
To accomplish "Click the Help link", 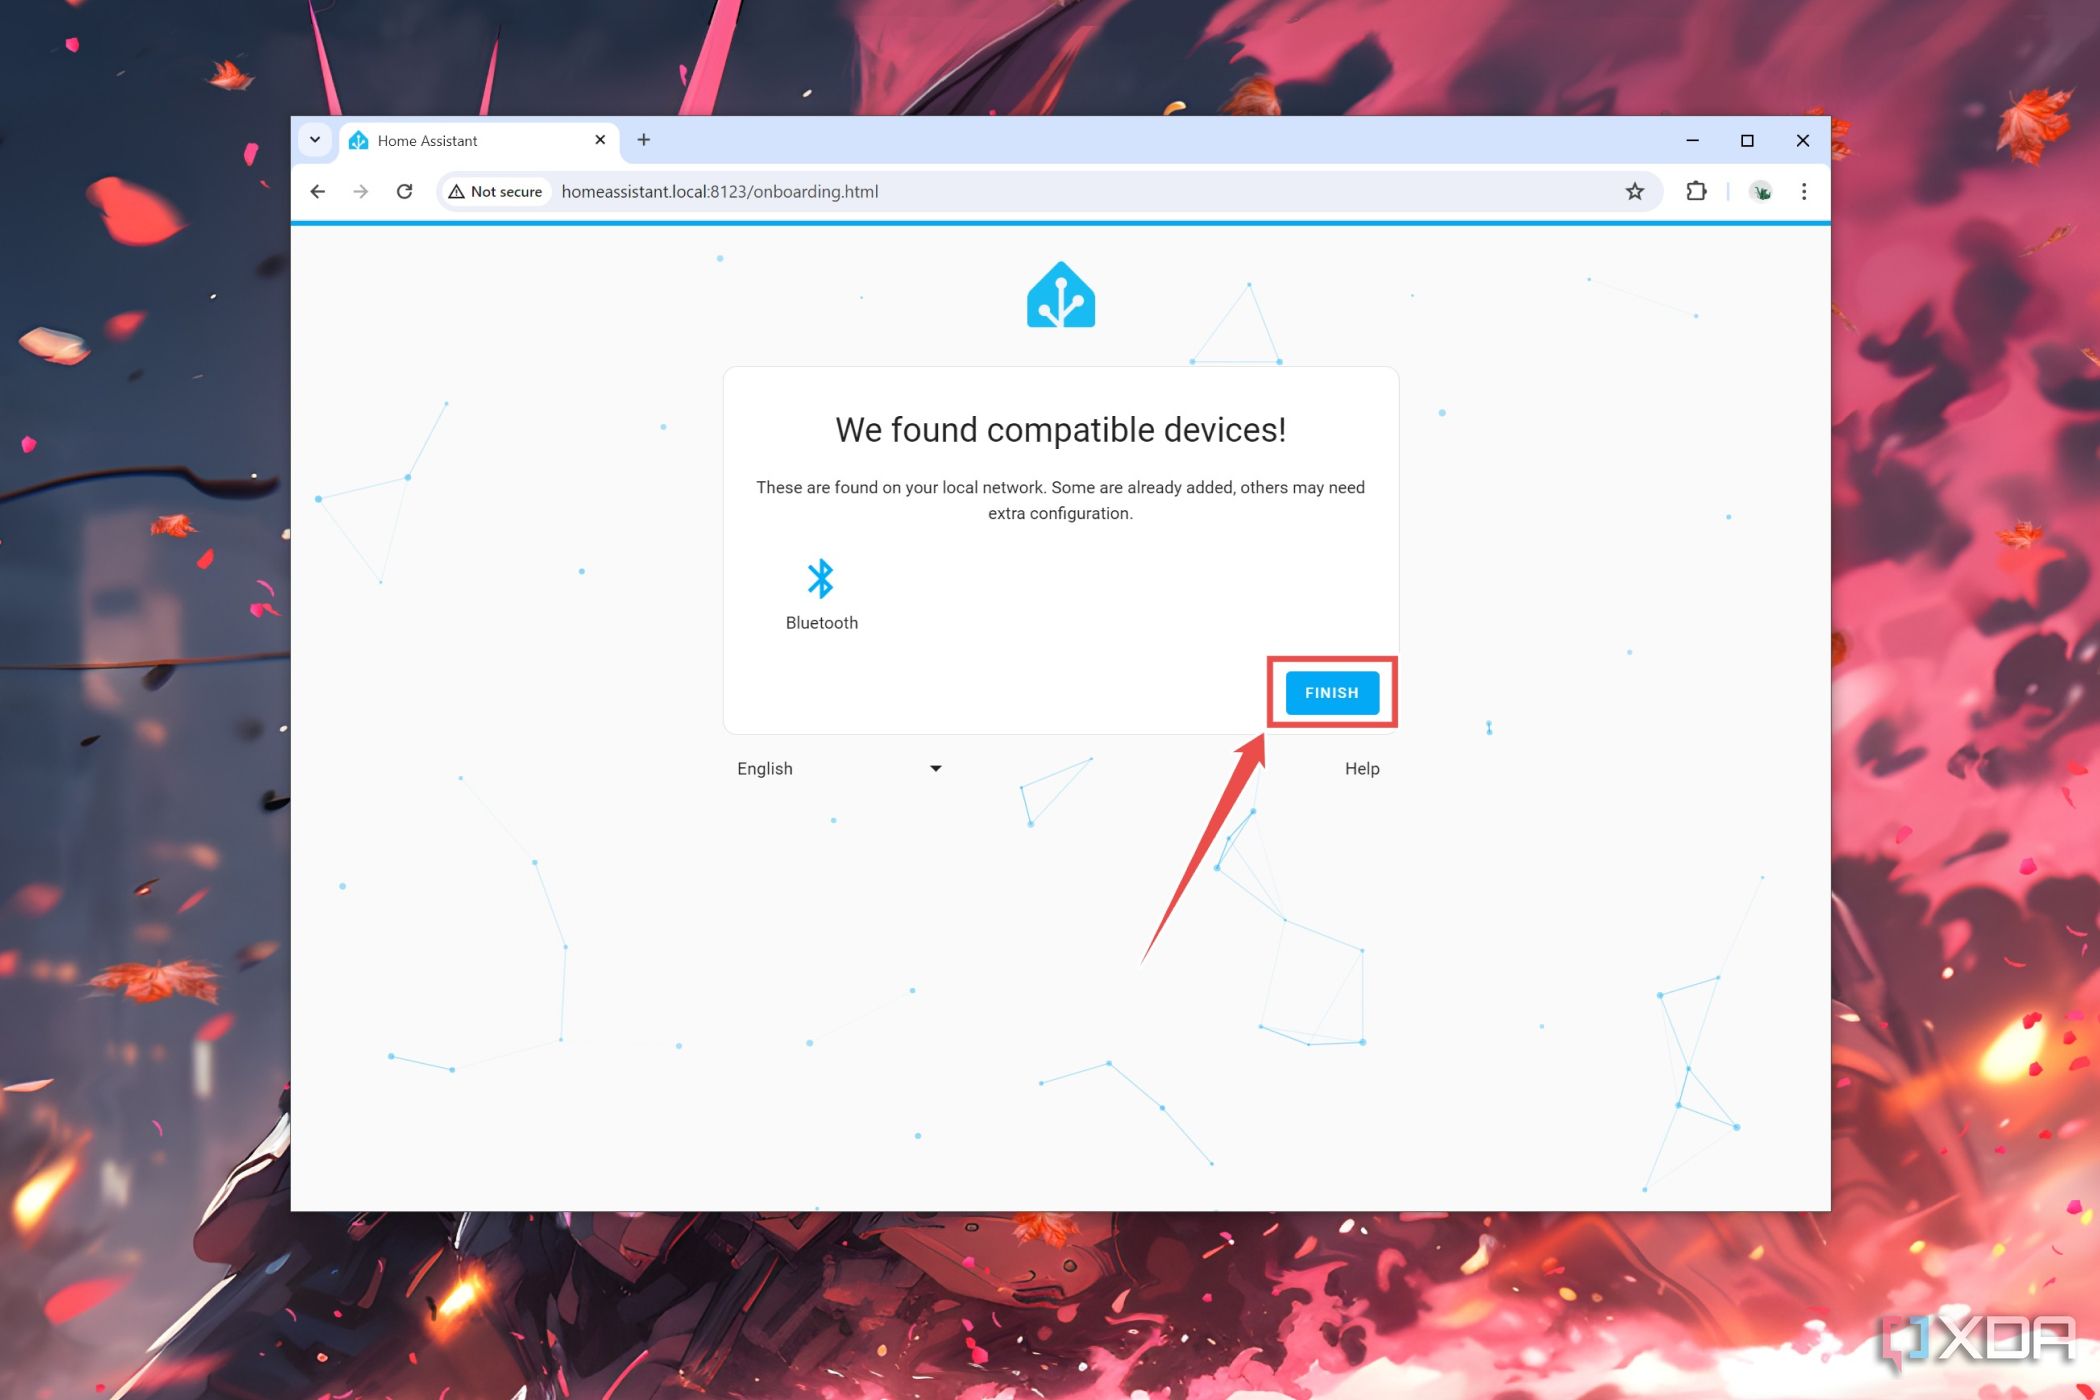I will 1361,767.
